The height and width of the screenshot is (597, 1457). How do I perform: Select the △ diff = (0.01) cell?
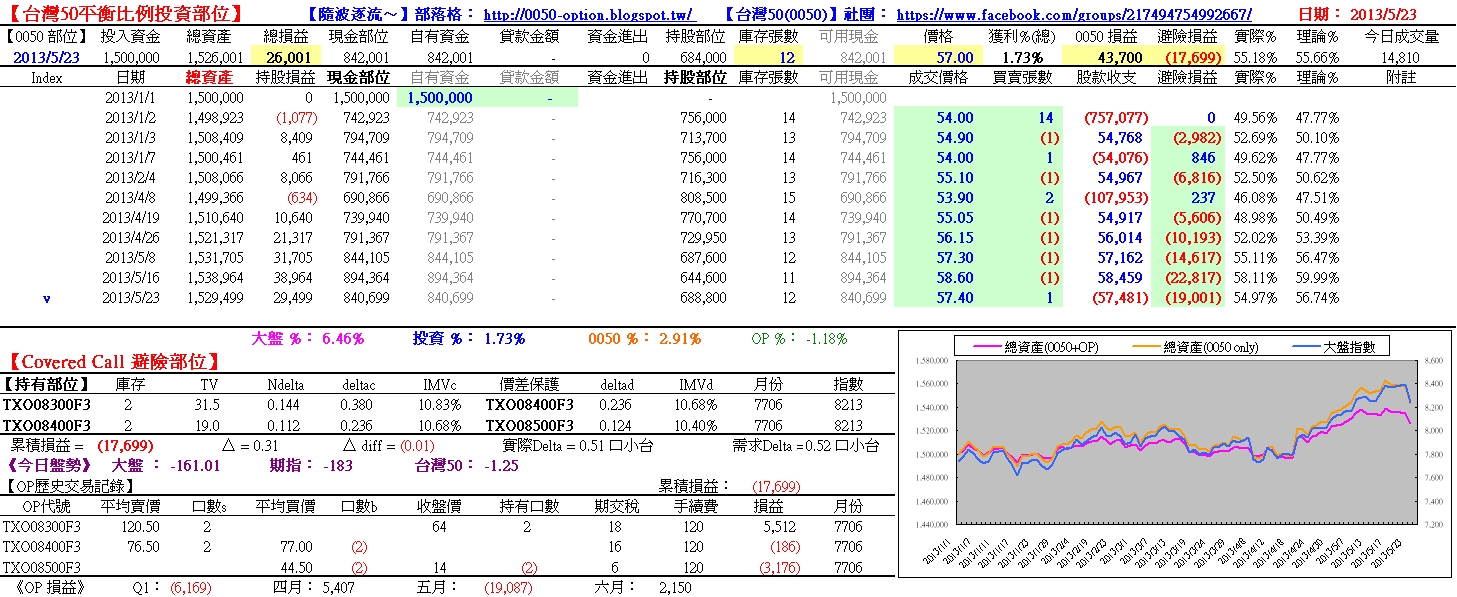tap(389, 445)
